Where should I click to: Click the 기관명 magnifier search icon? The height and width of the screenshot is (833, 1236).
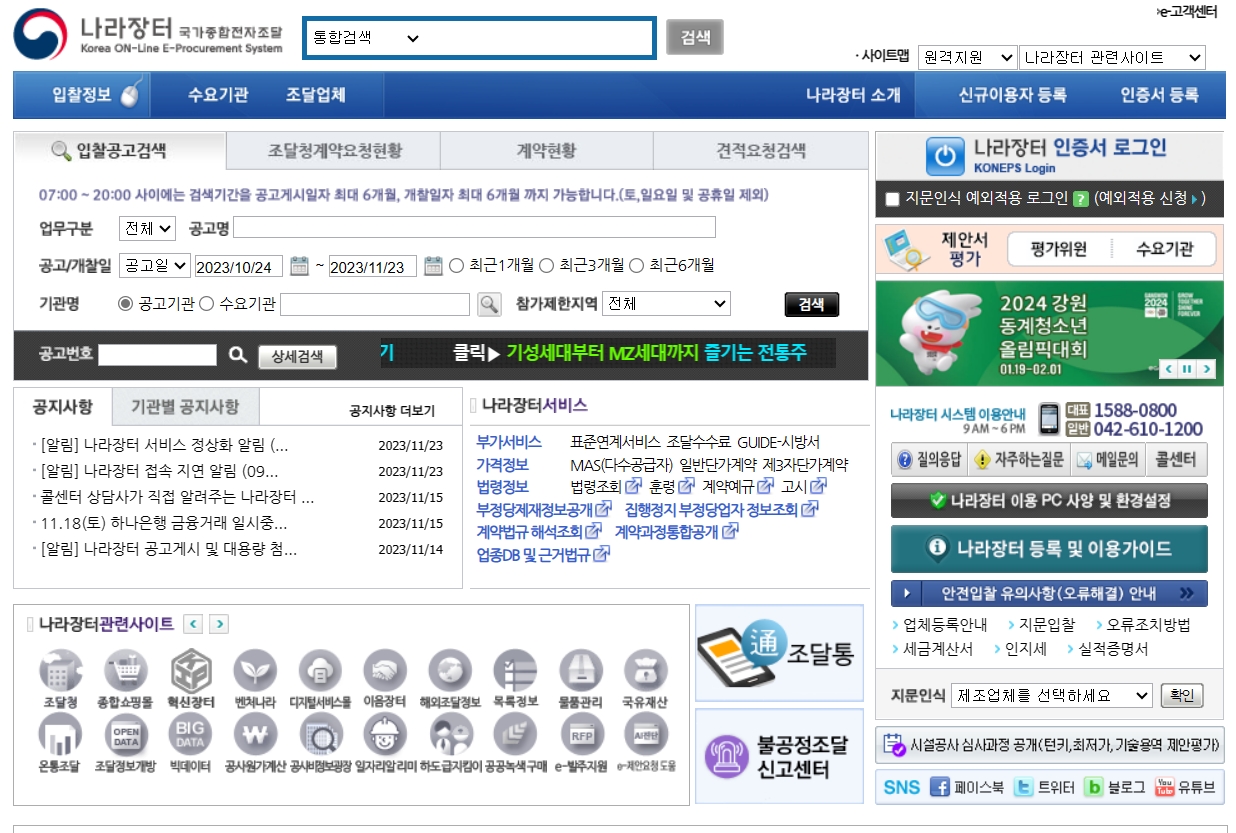tap(489, 304)
